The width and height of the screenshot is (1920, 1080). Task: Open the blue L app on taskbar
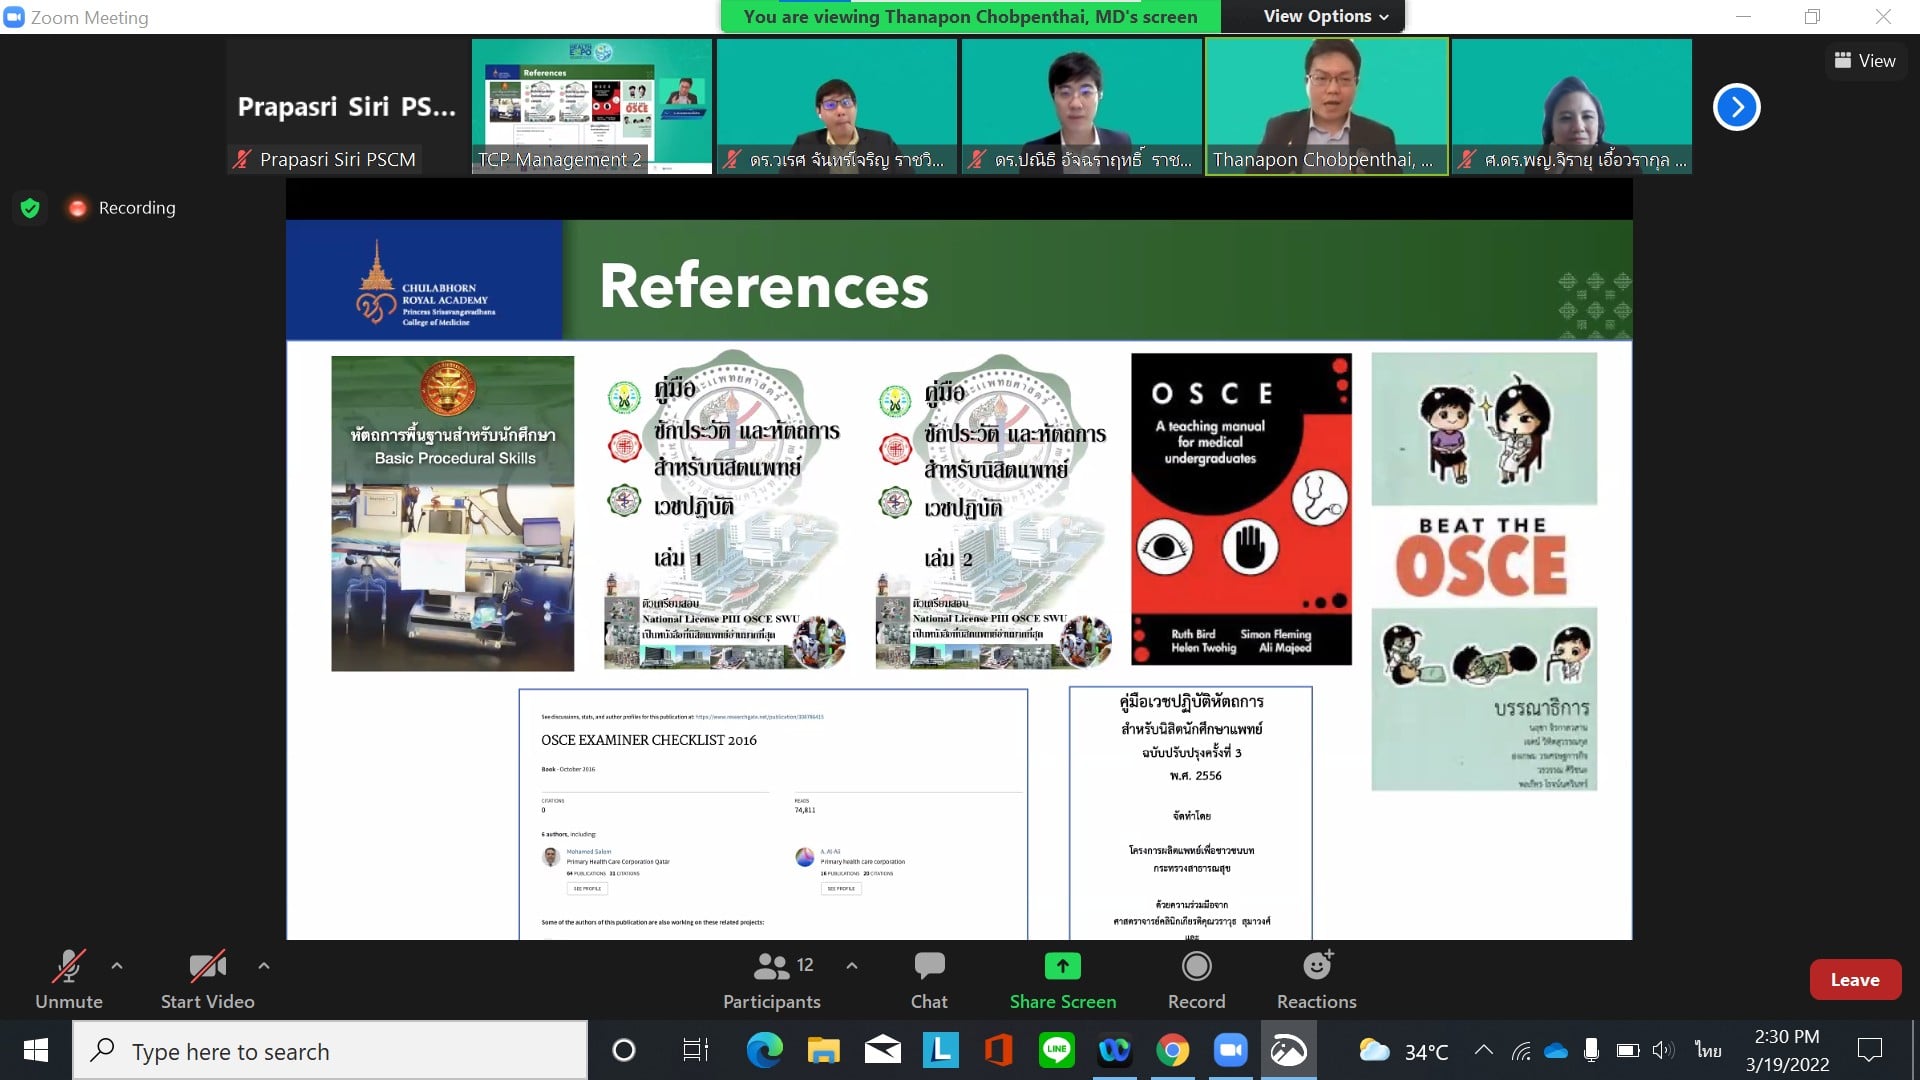click(940, 1050)
